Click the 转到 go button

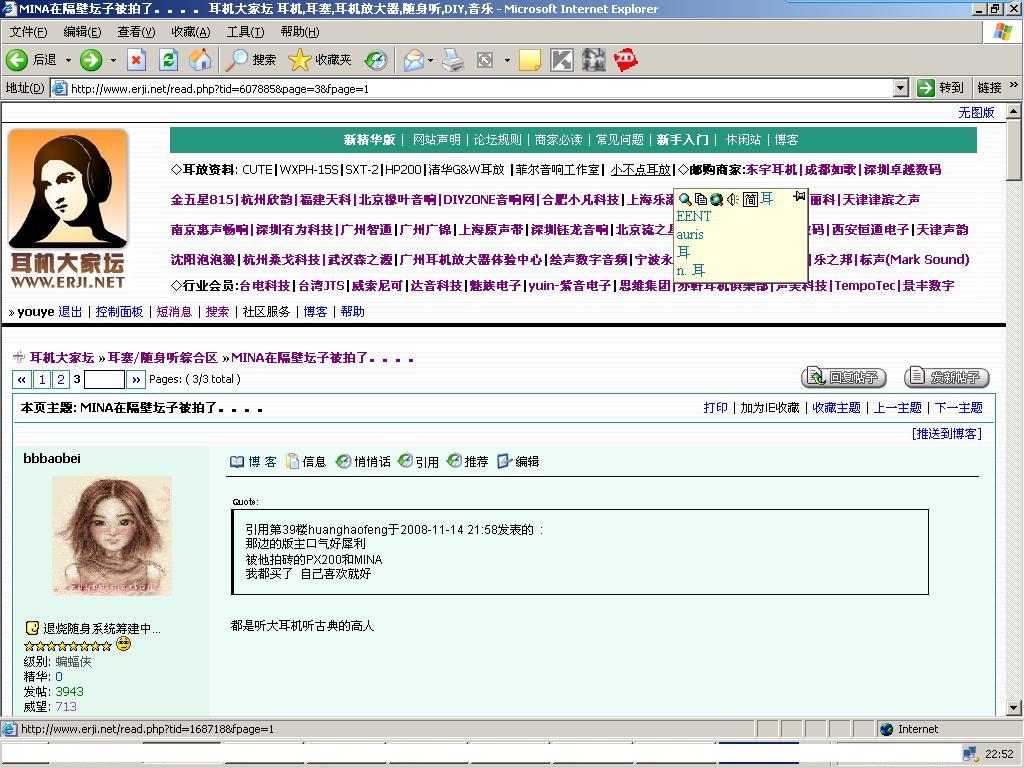[x=940, y=88]
